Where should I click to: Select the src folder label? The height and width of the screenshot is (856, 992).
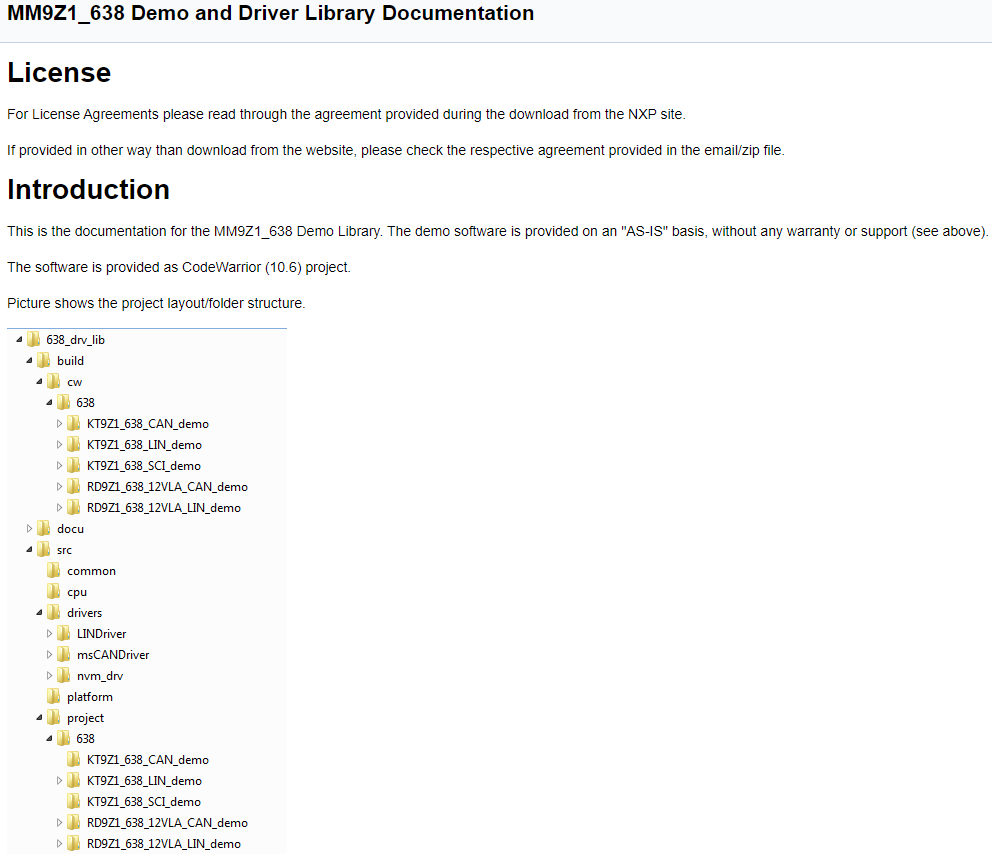(64, 550)
